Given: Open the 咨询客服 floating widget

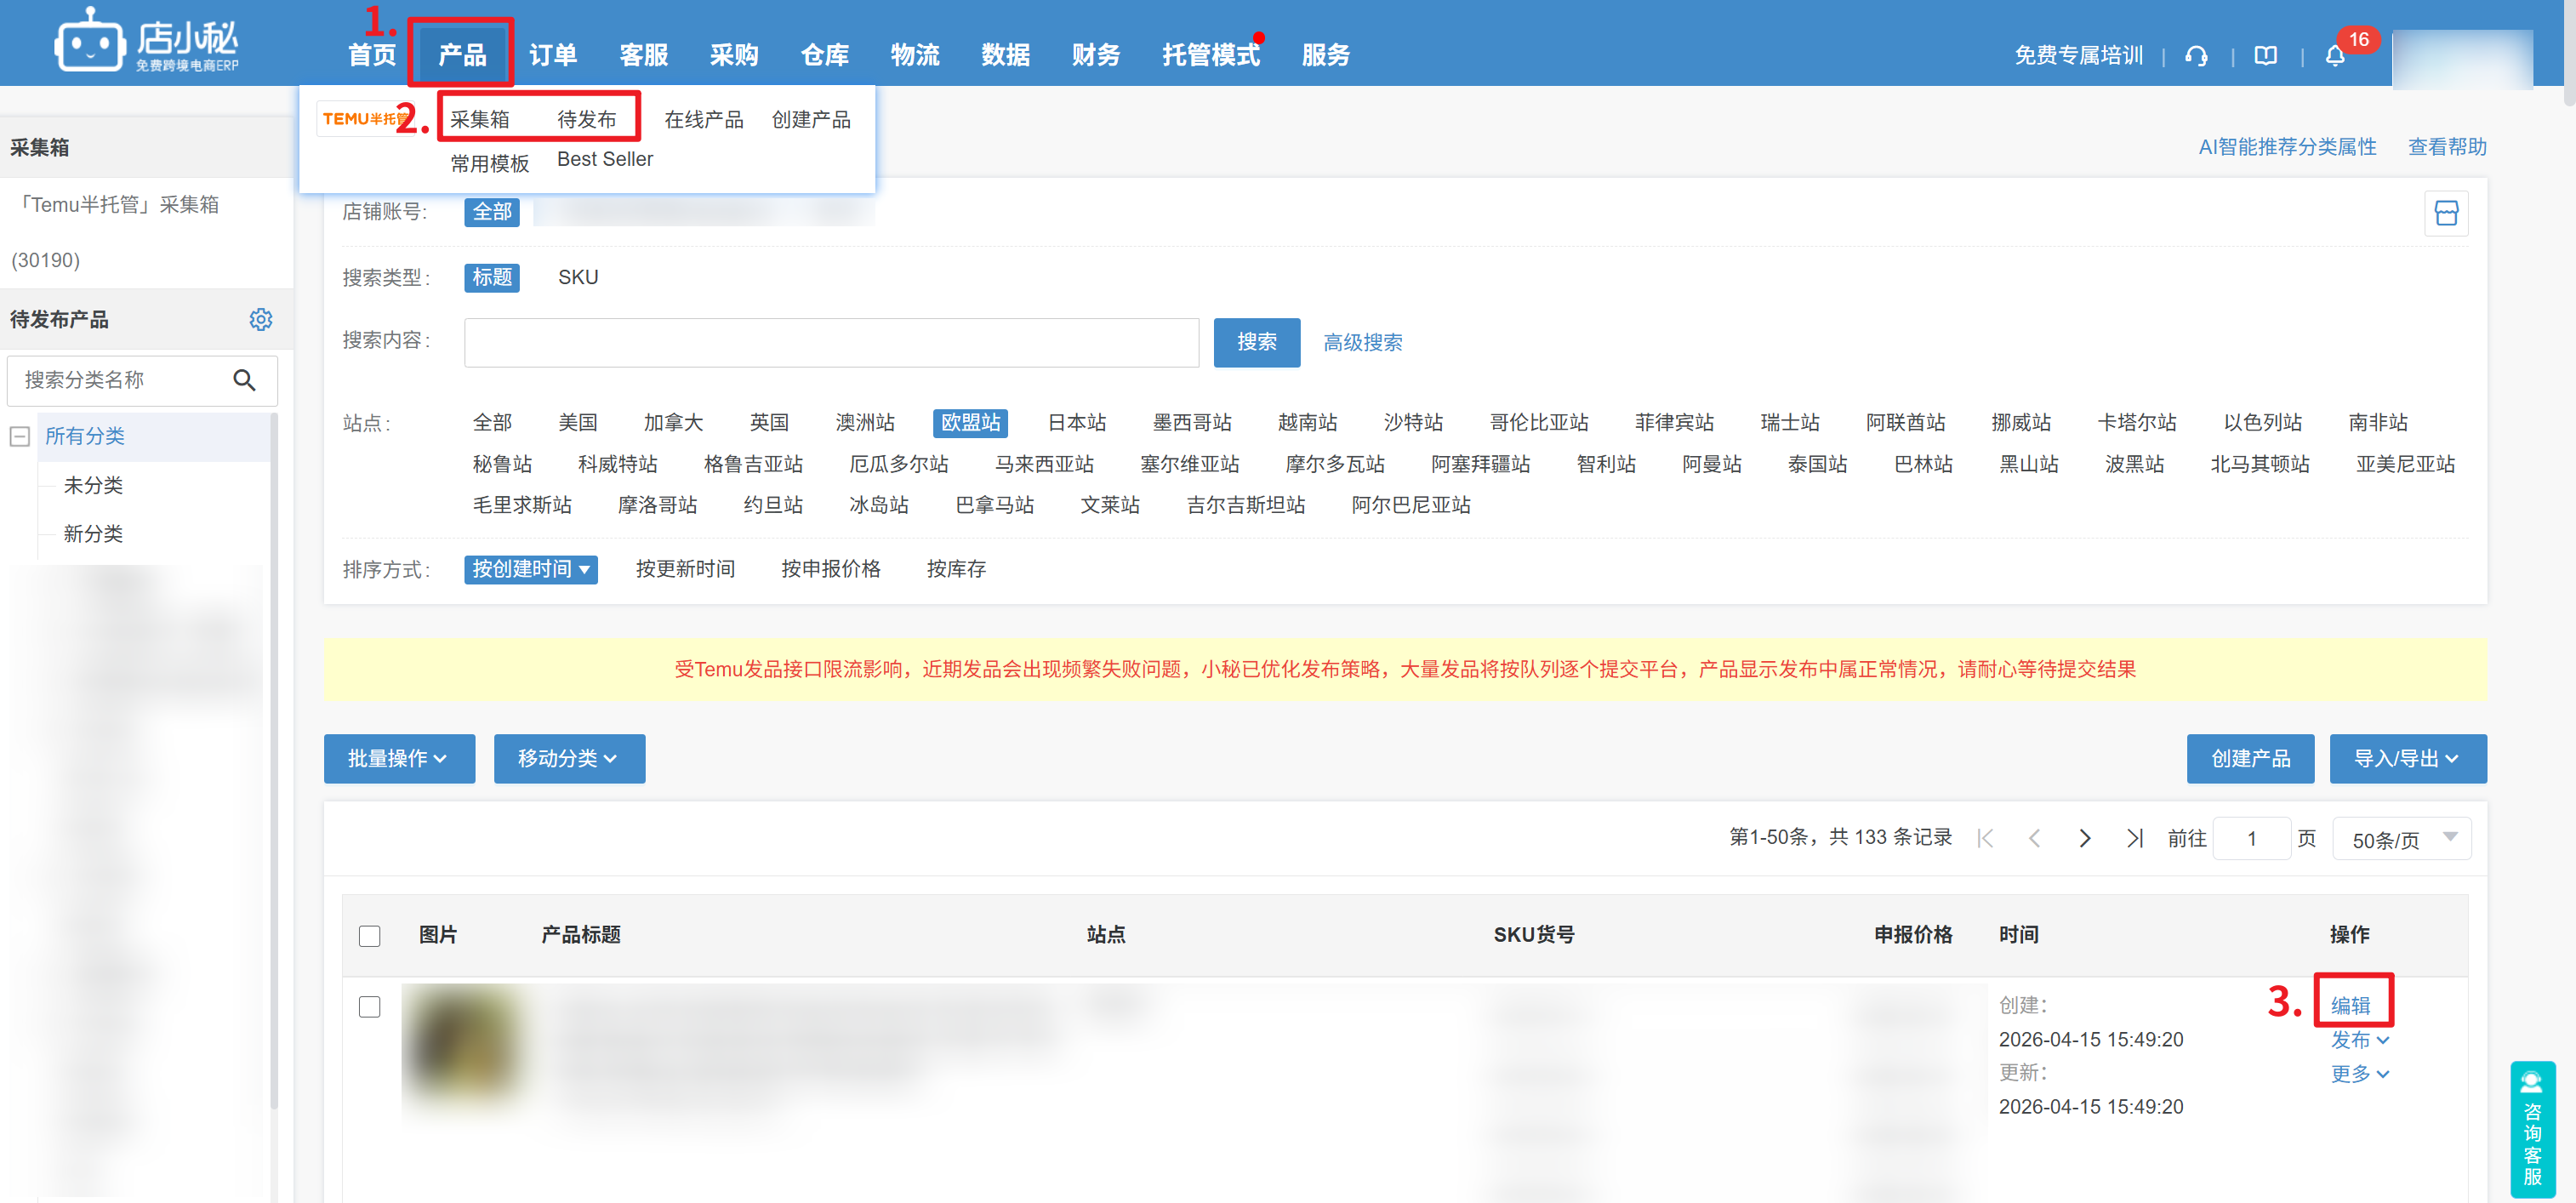Looking at the screenshot, I should (2531, 1128).
